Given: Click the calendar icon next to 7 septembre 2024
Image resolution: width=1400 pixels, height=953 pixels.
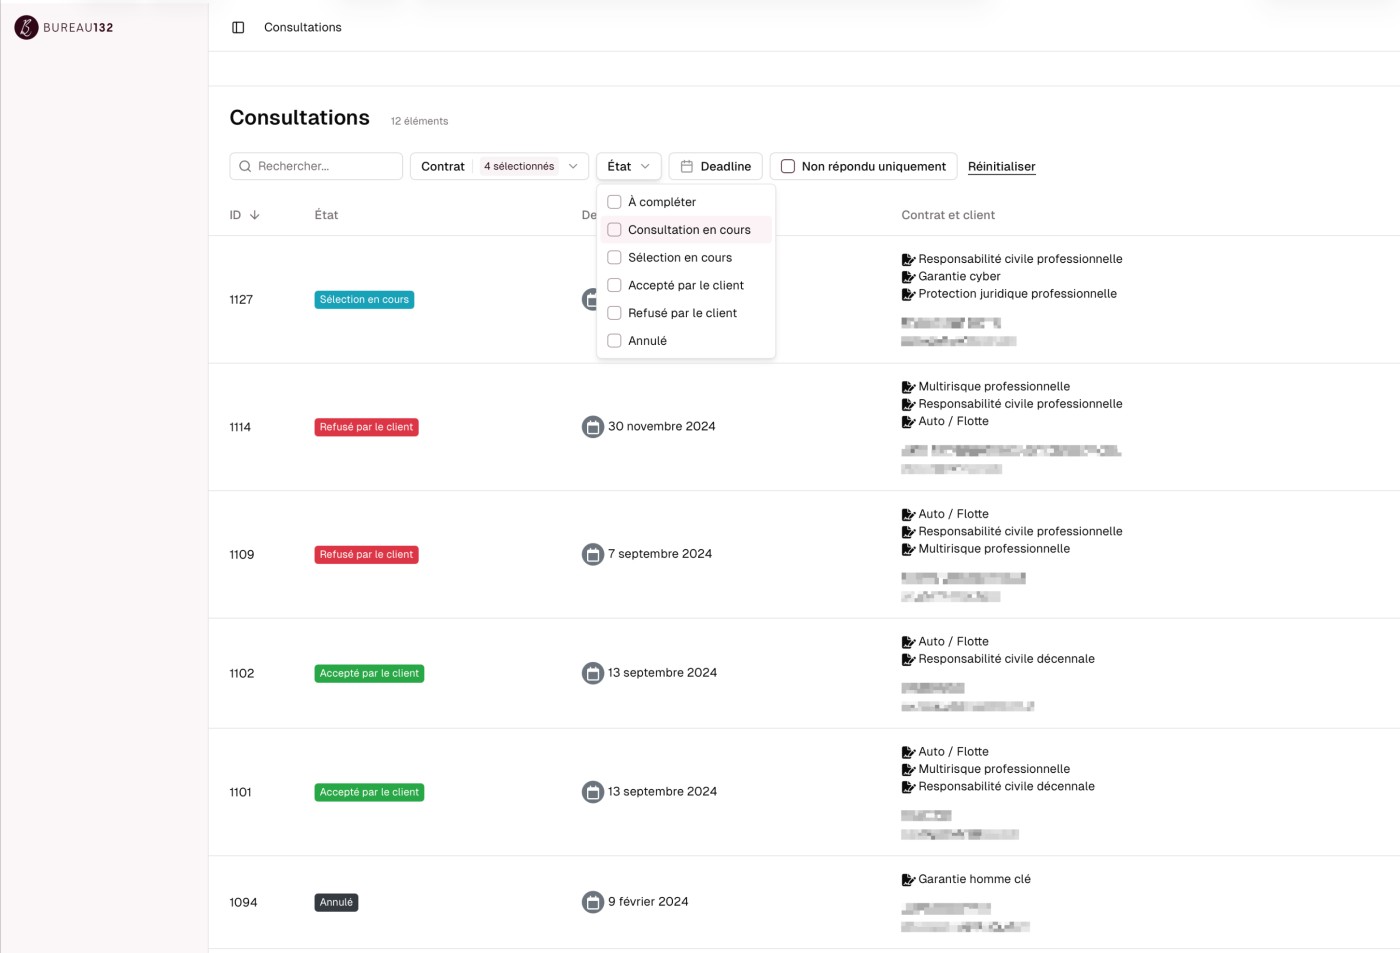Looking at the screenshot, I should point(592,553).
